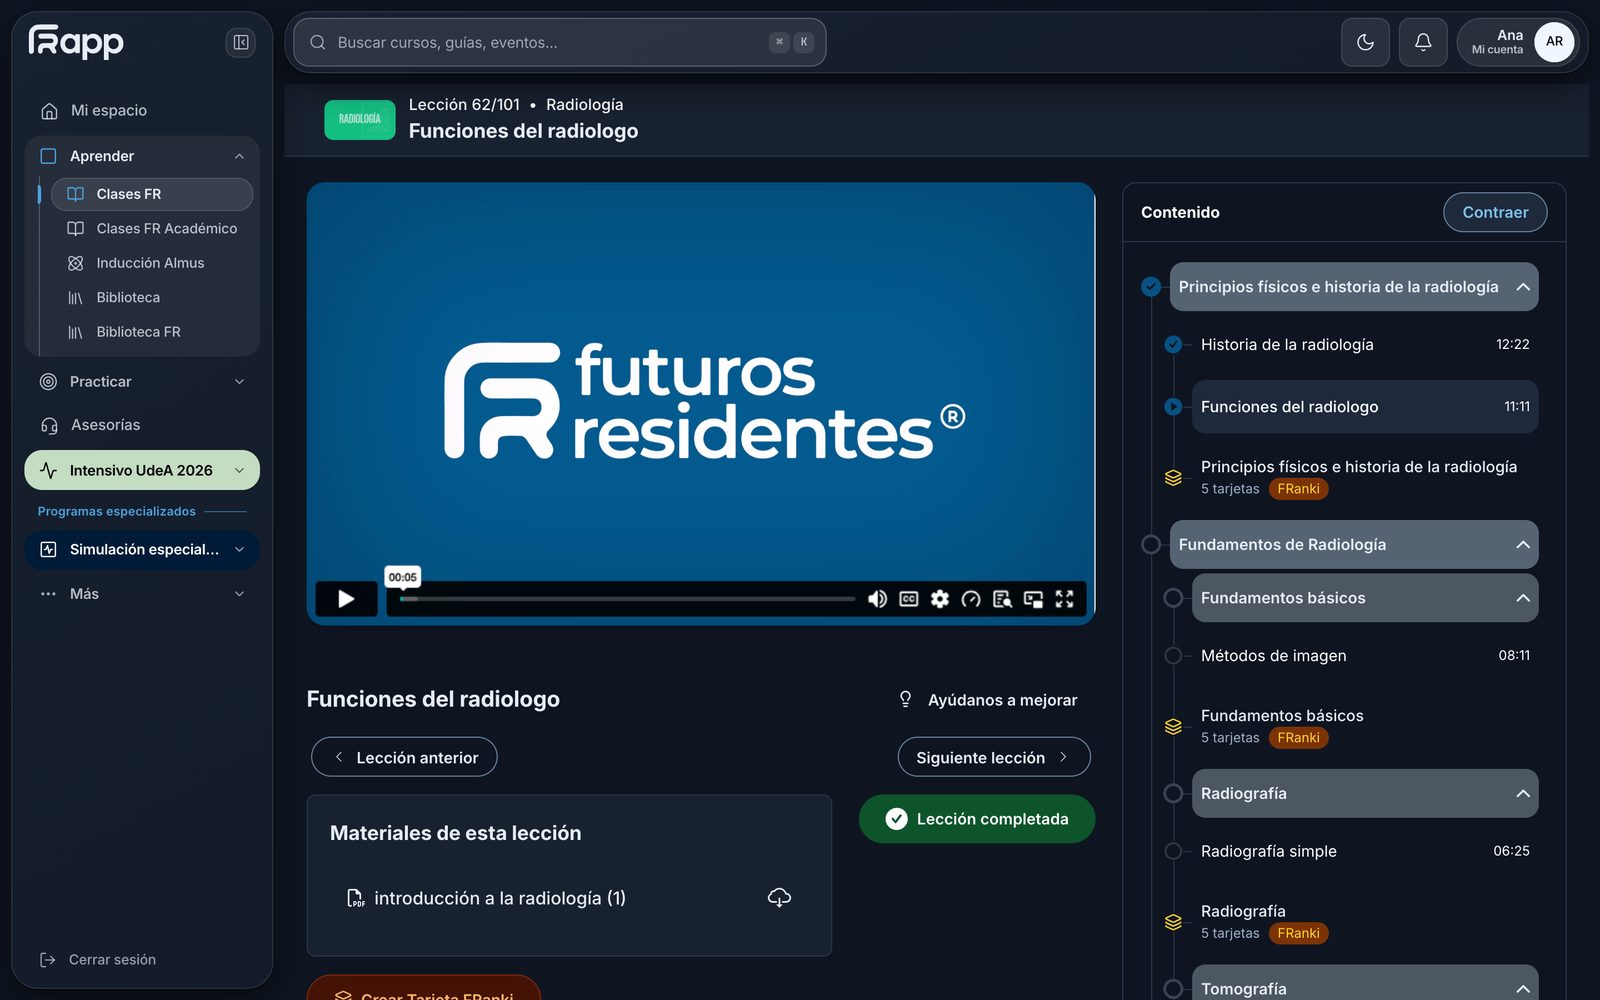1600x1000 pixels.
Task: Toggle closed captions on the video
Action: [x=909, y=599]
